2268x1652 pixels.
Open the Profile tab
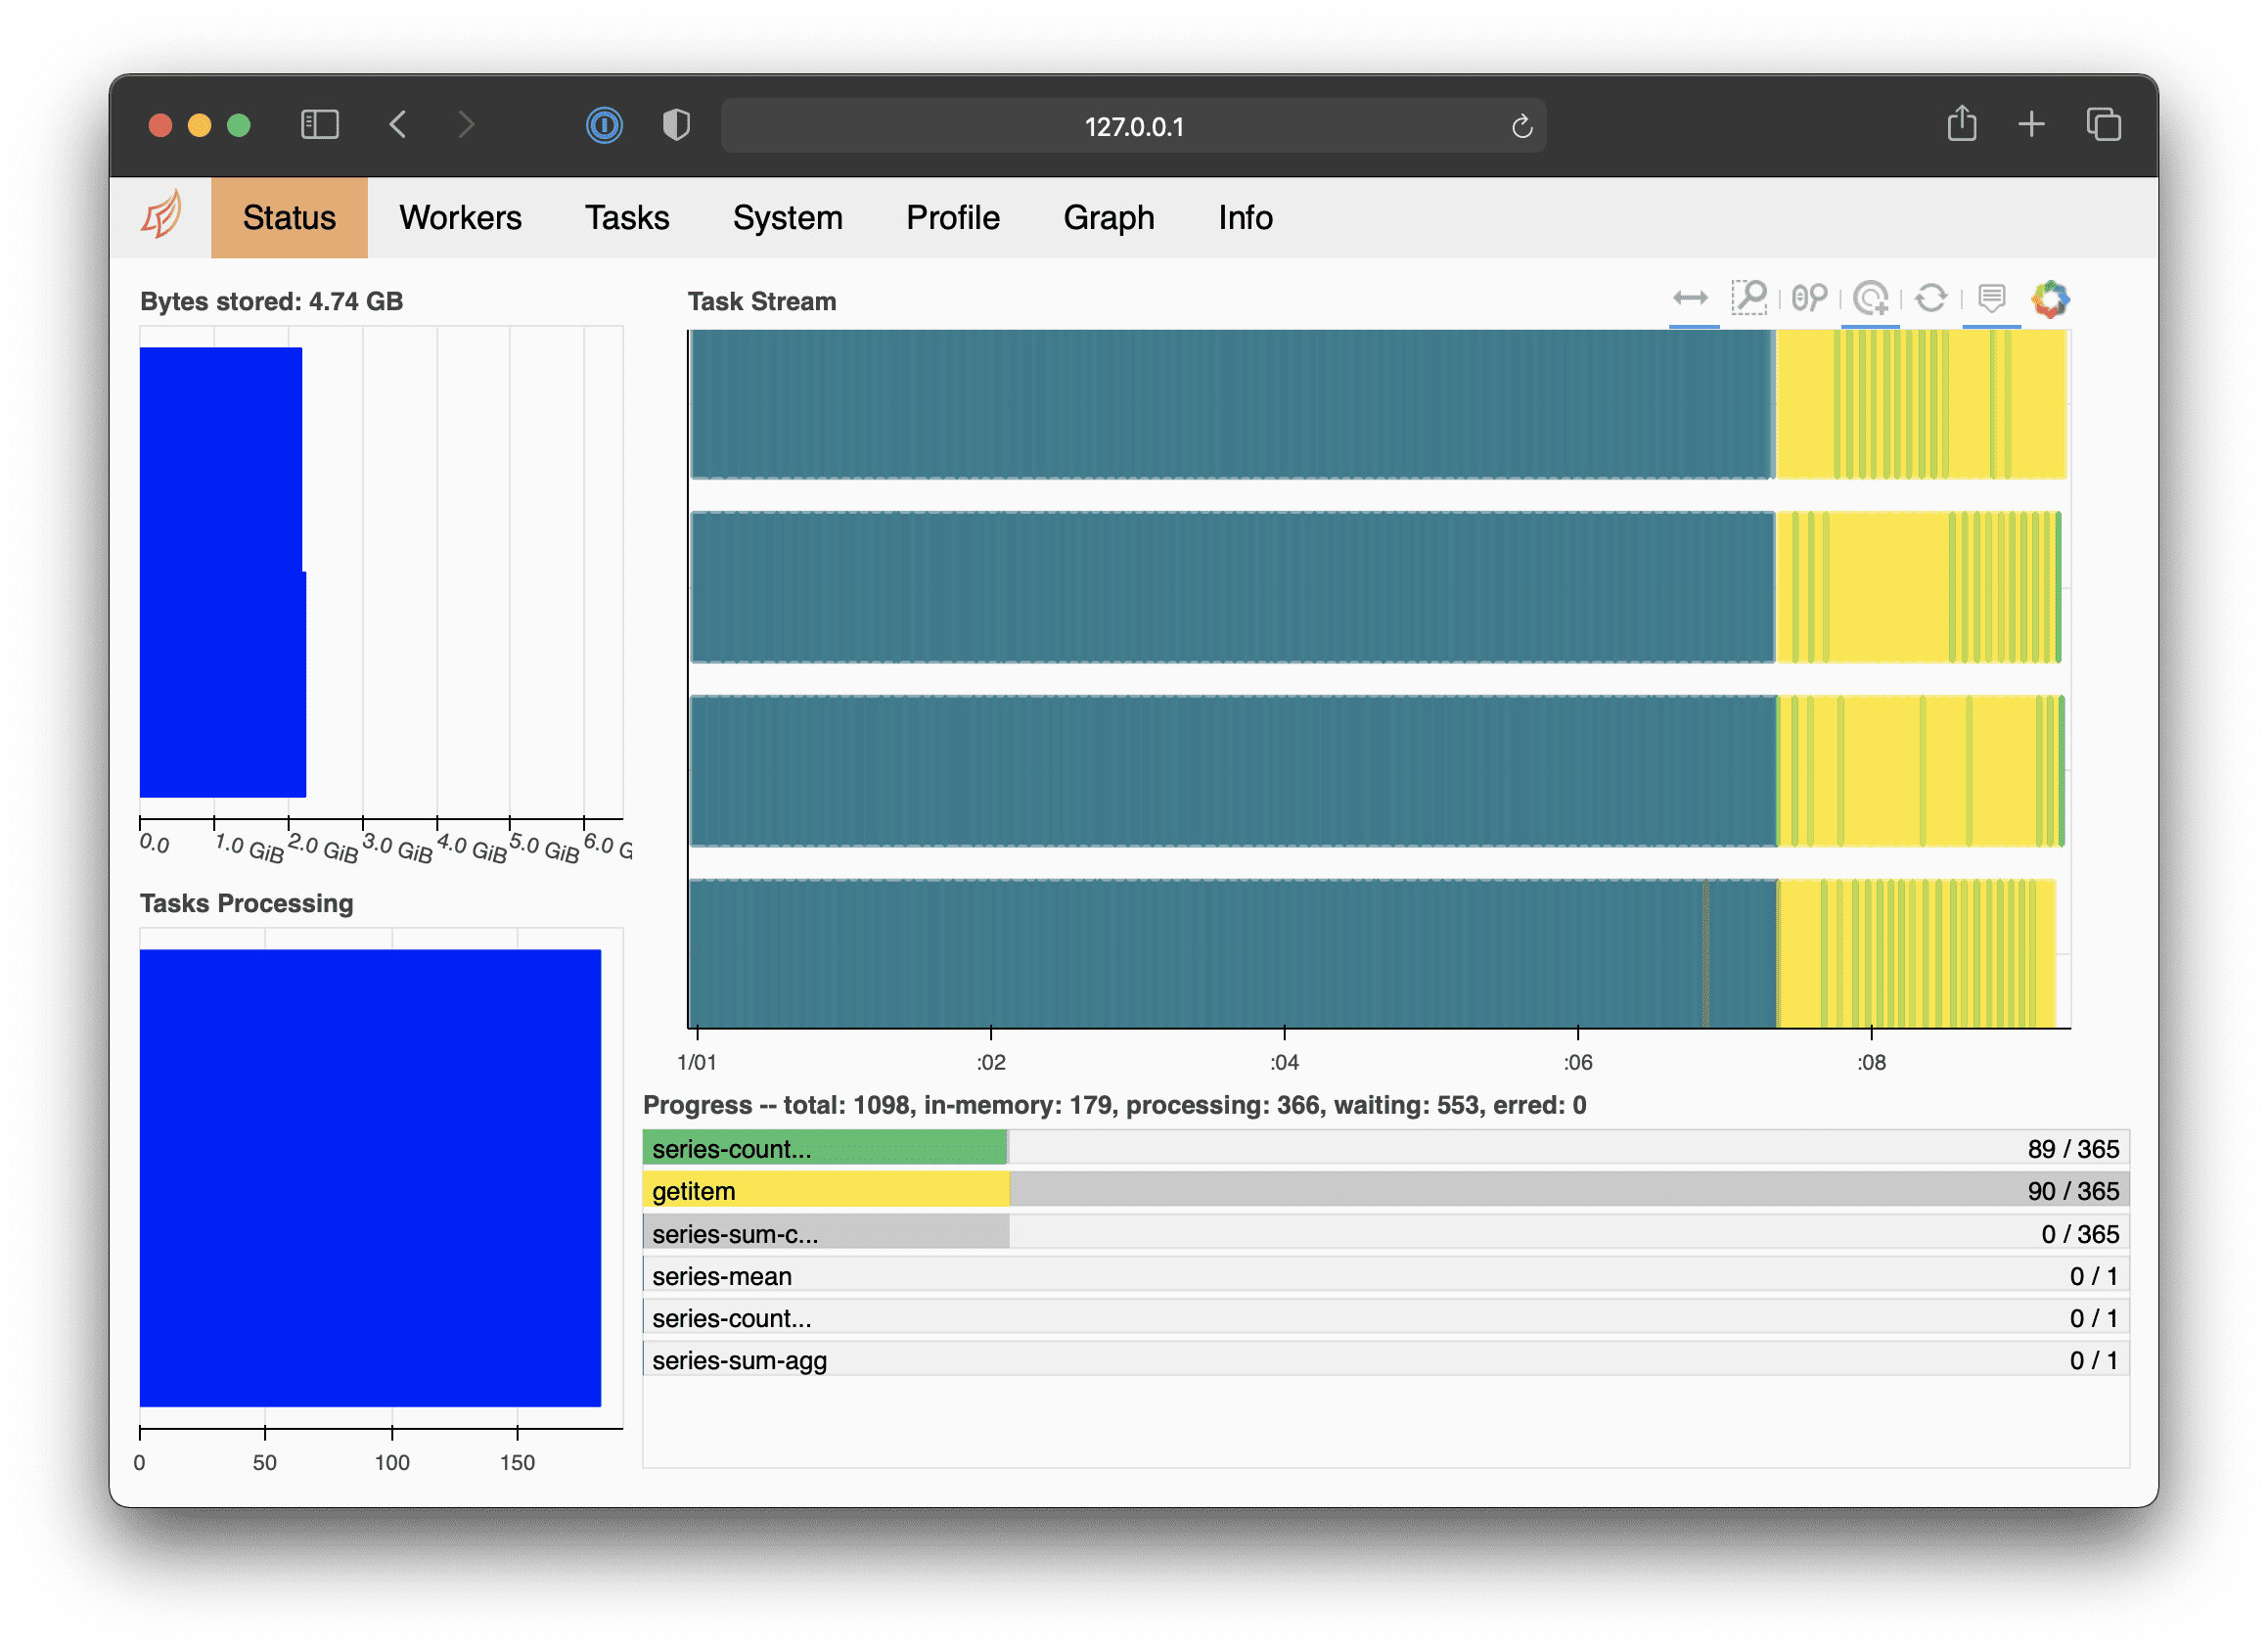(x=954, y=218)
